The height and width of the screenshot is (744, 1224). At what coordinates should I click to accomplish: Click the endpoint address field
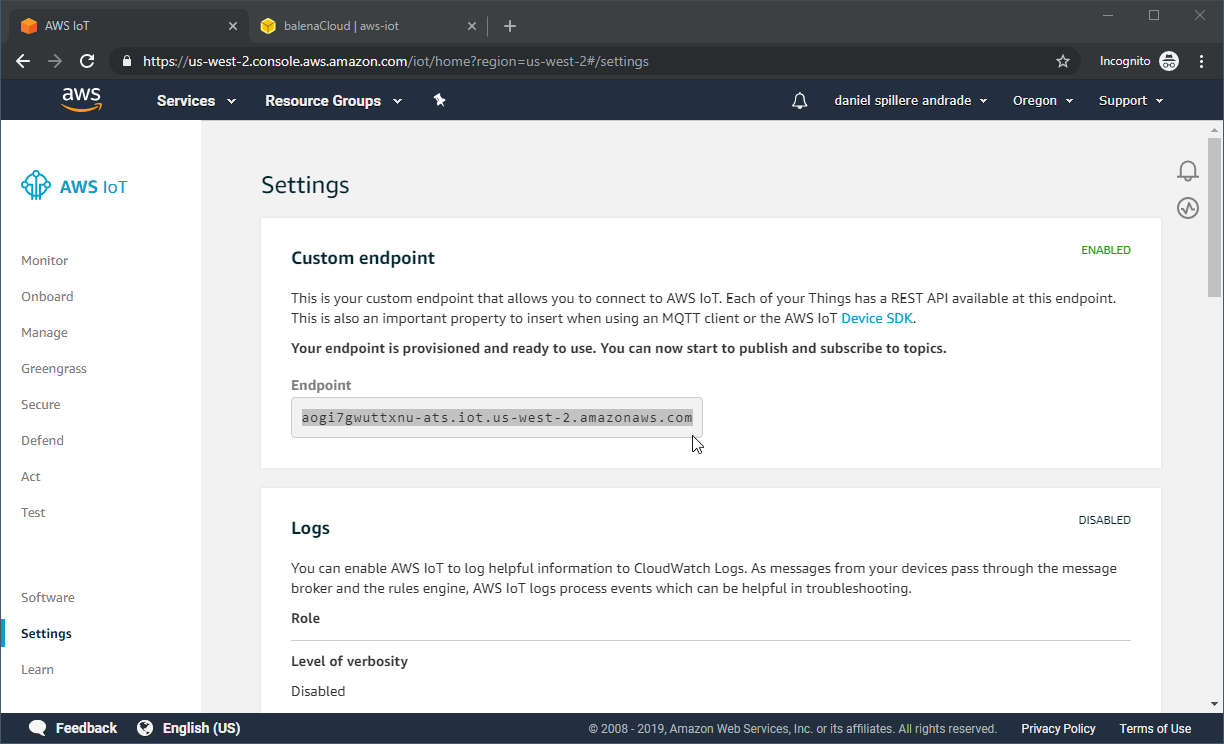click(x=497, y=418)
